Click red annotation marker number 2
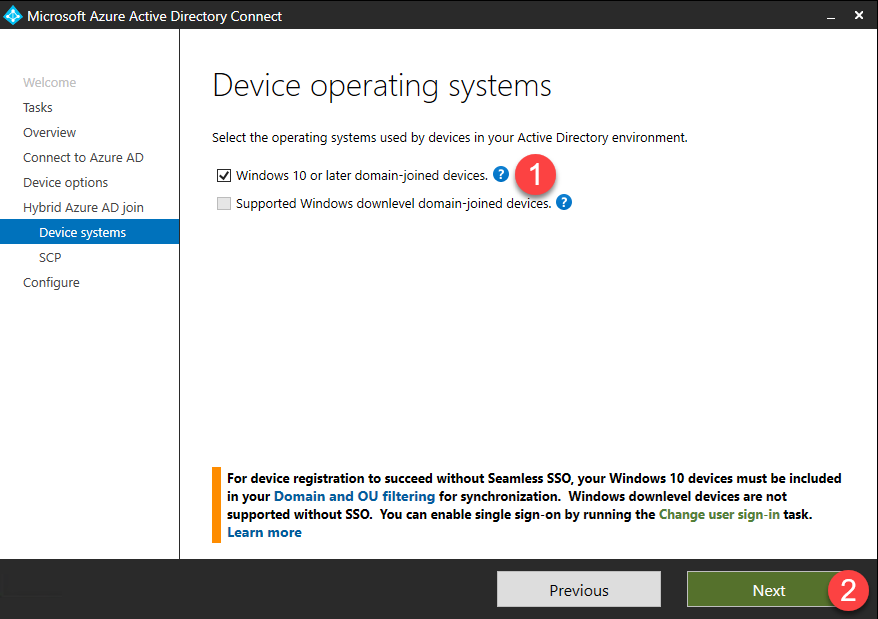Screen dimensions: 878x619 pyautogui.click(x=848, y=590)
